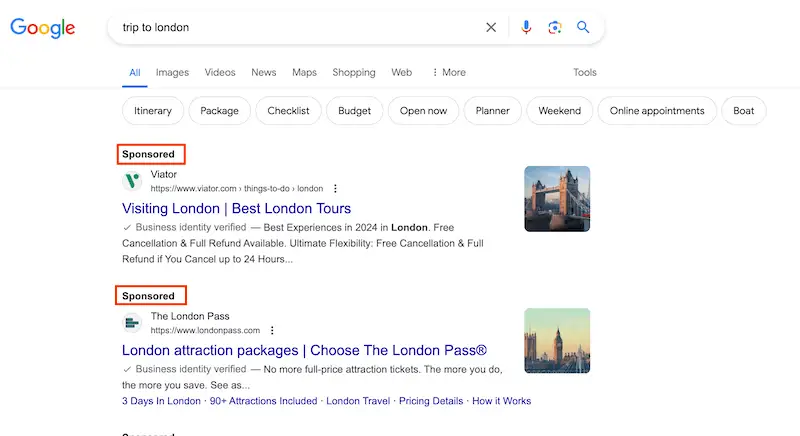The width and height of the screenshot is (800, 436).
Task: Click The London Pass favicon icon
Action: click(132, 323)
